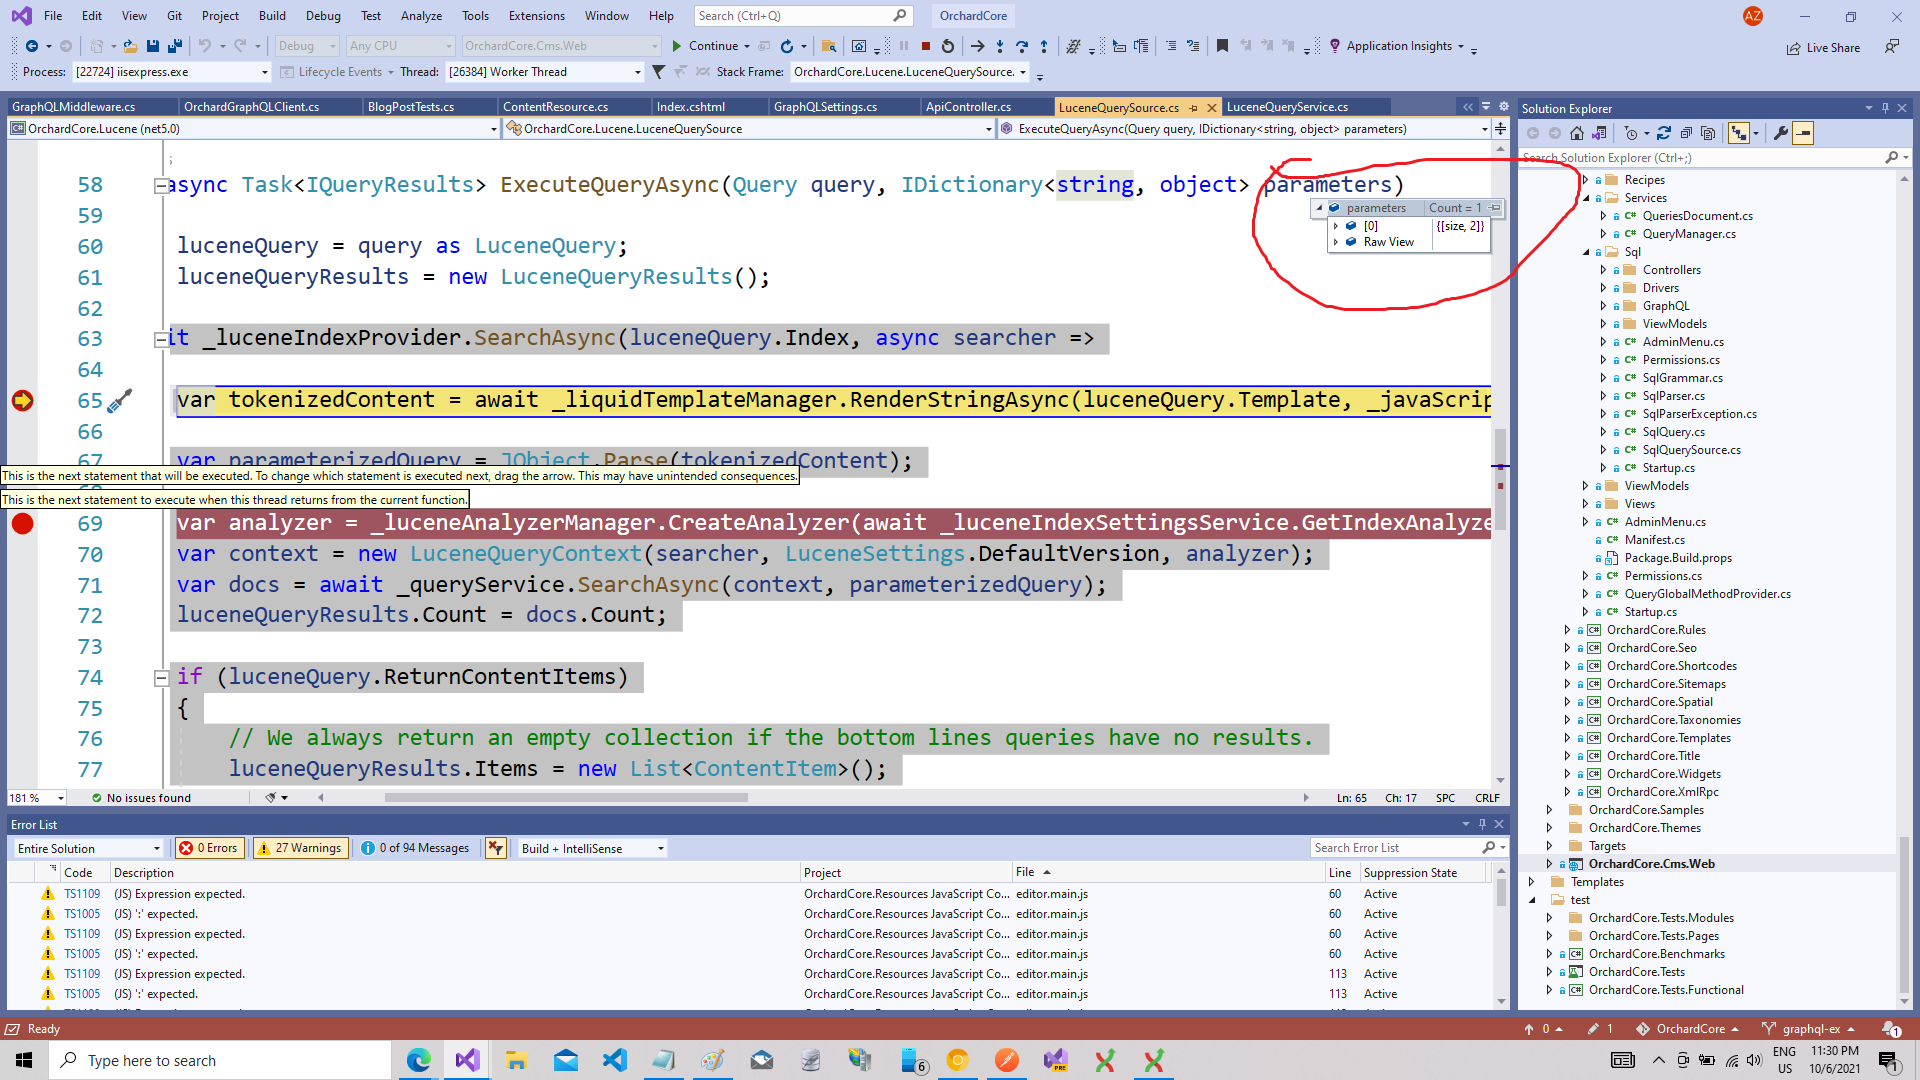This screenshot has height=1080, width=1920.
Task: Click the Live Share link
Action: tap(1824, 47)
